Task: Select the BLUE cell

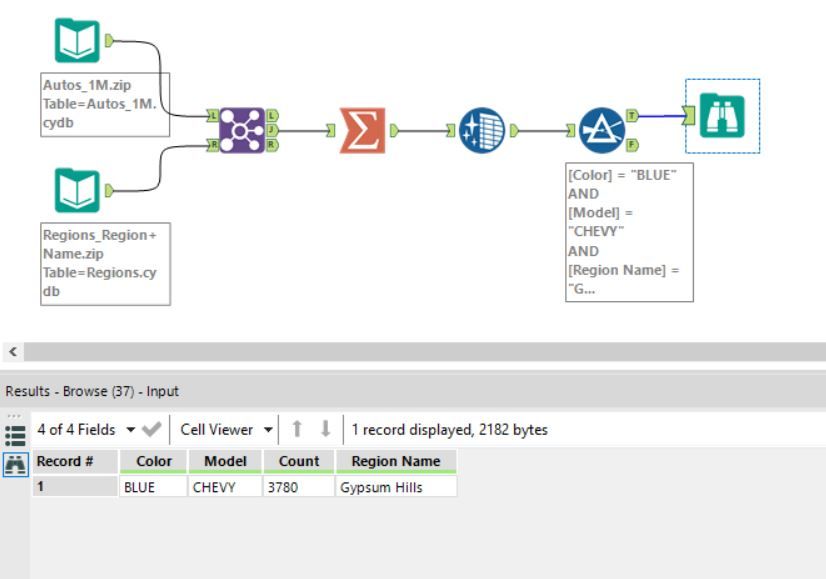Action: click(153, 487)
